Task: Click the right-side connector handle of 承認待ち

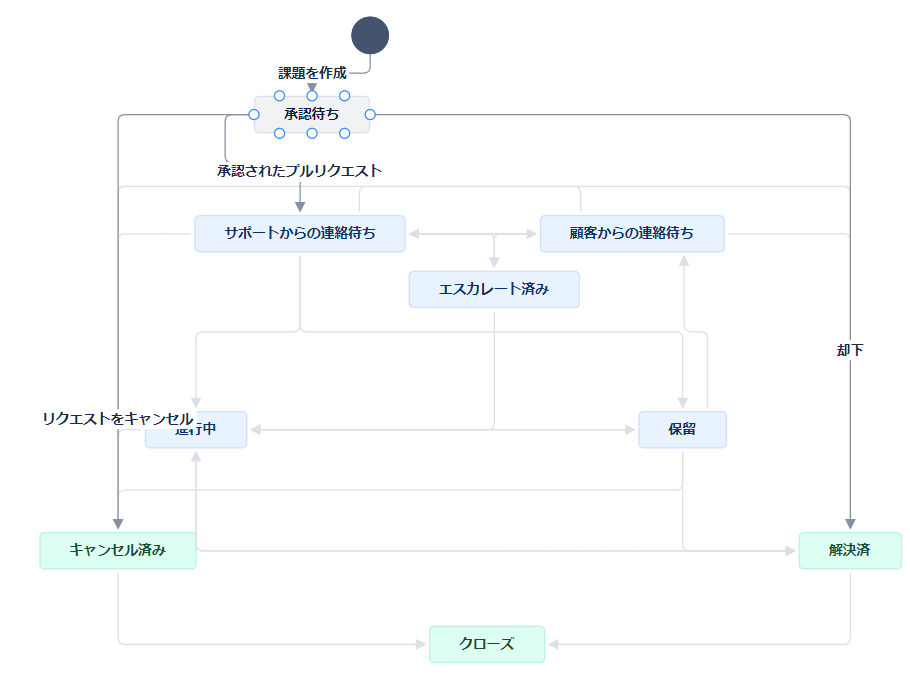Action: pos(370,115)
